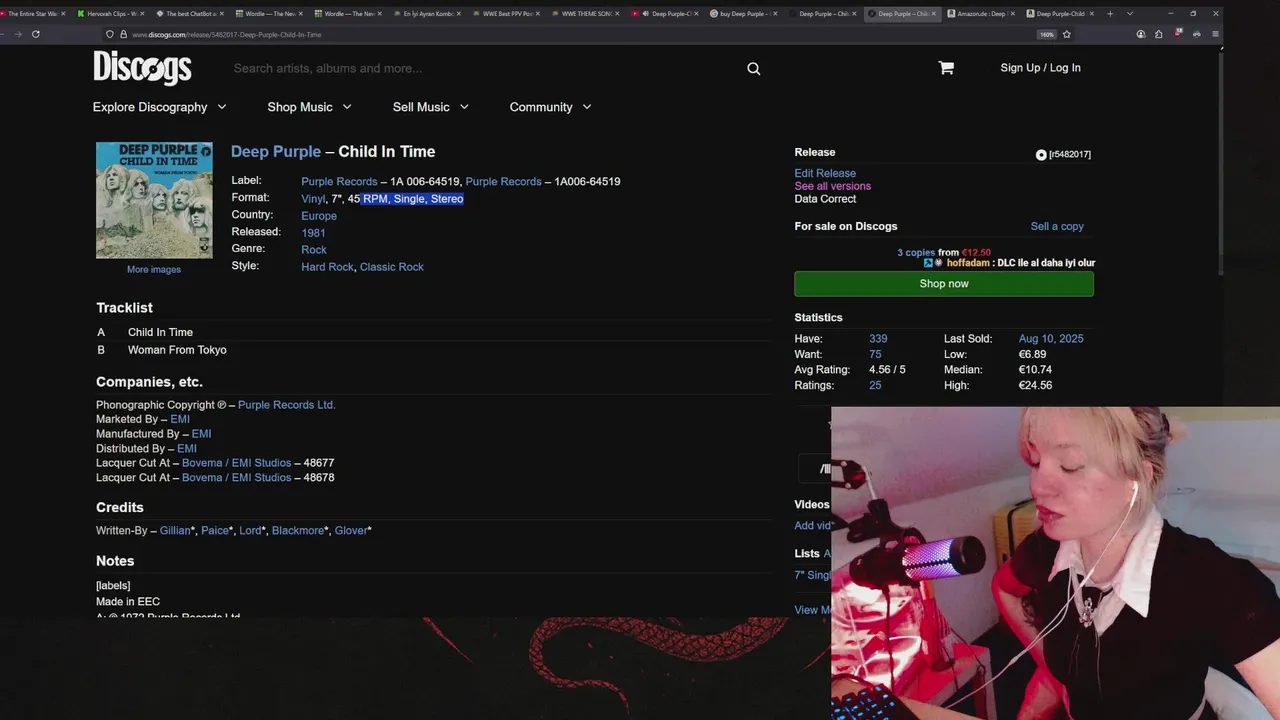Click the Blackmore writer credit link
1280x720 pixels.
point(298,530)
